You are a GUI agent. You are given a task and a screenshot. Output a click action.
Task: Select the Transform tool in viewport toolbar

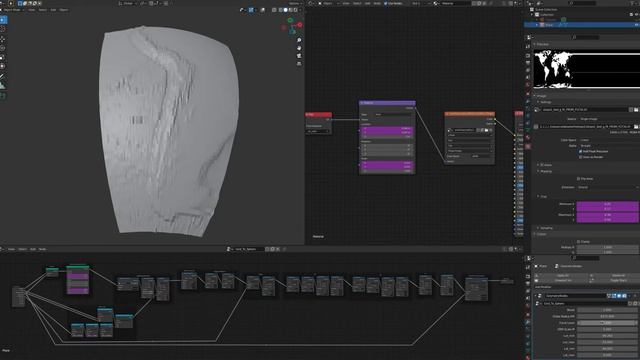click(x=2, y=66)
